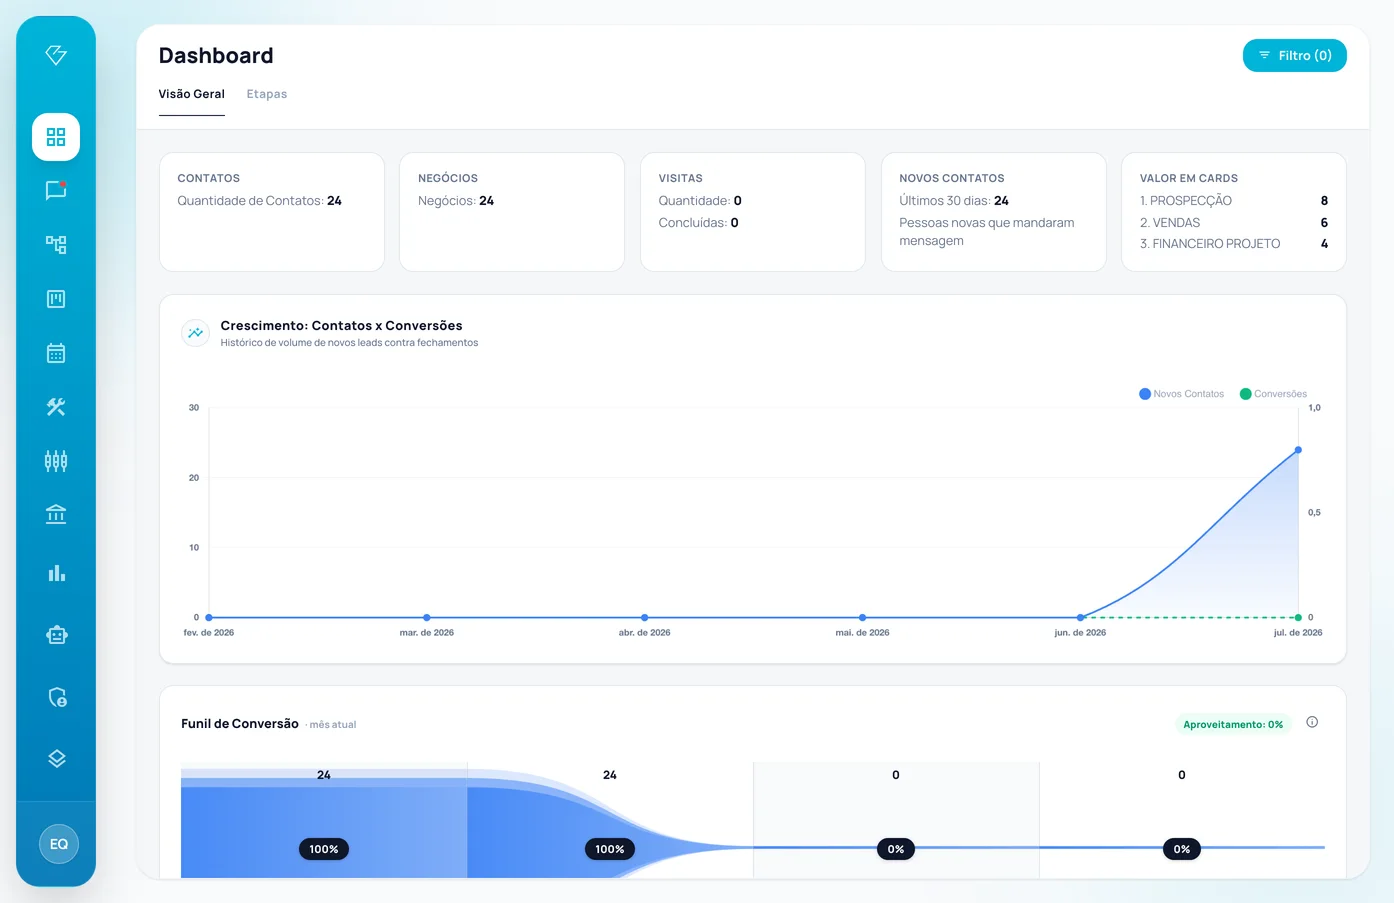Click the Contatos summary card

pyautogui.click(x=272, y=212)
